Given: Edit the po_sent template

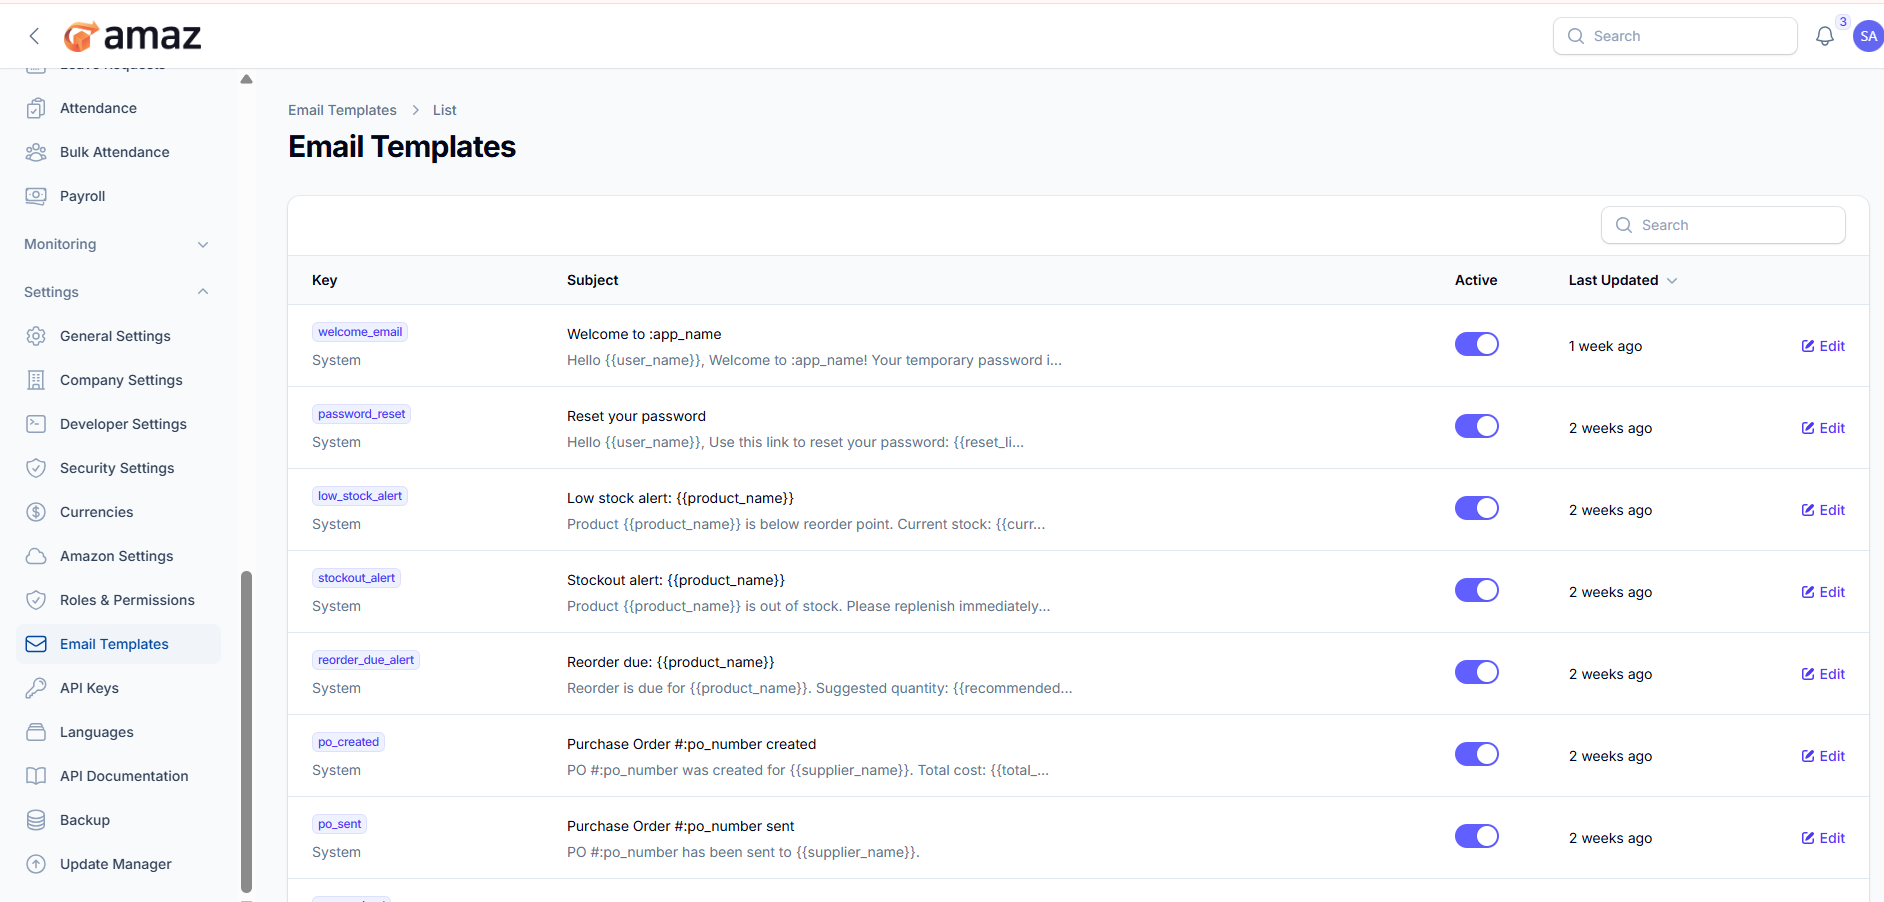Looking at the screenshot, I should (1823, 838).
